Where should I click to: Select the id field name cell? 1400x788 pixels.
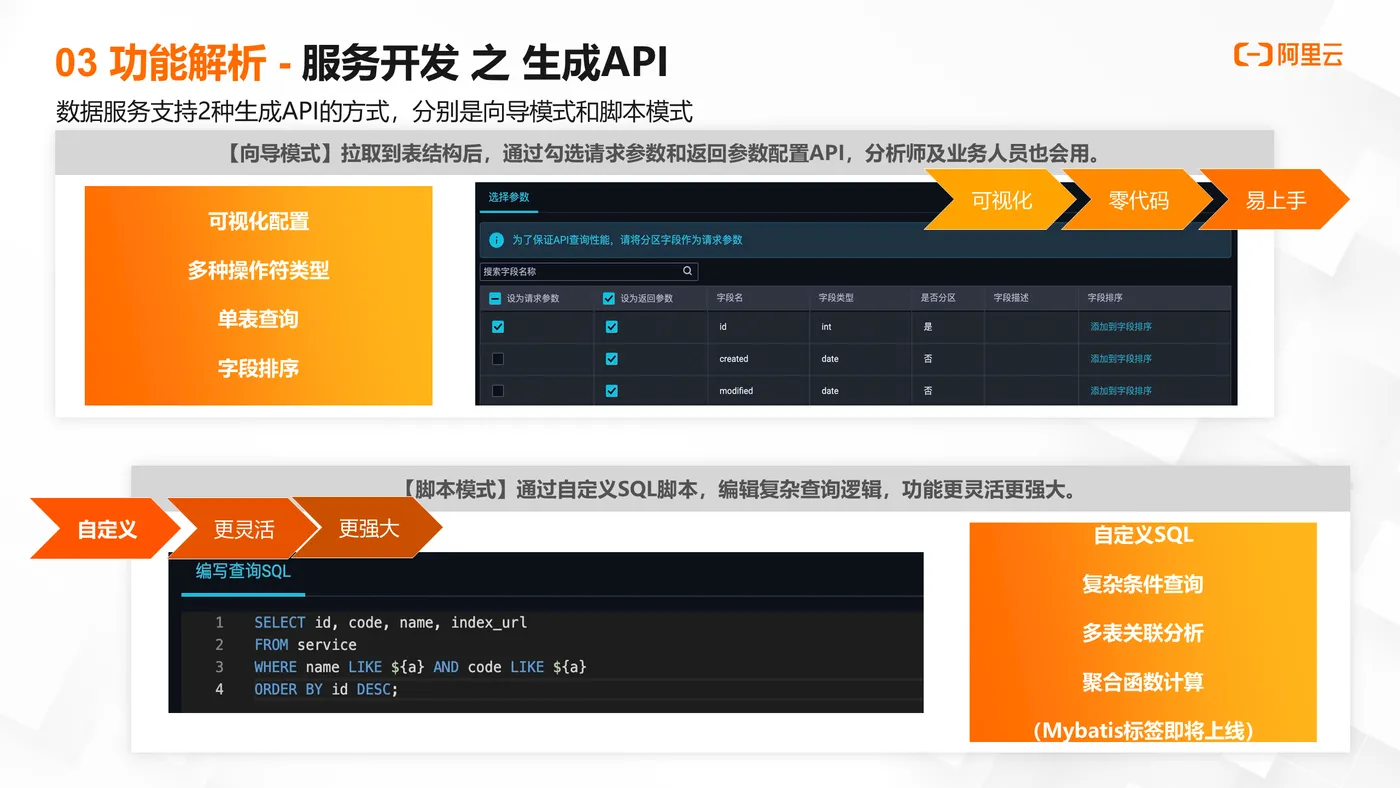click(x=723, y=327)
